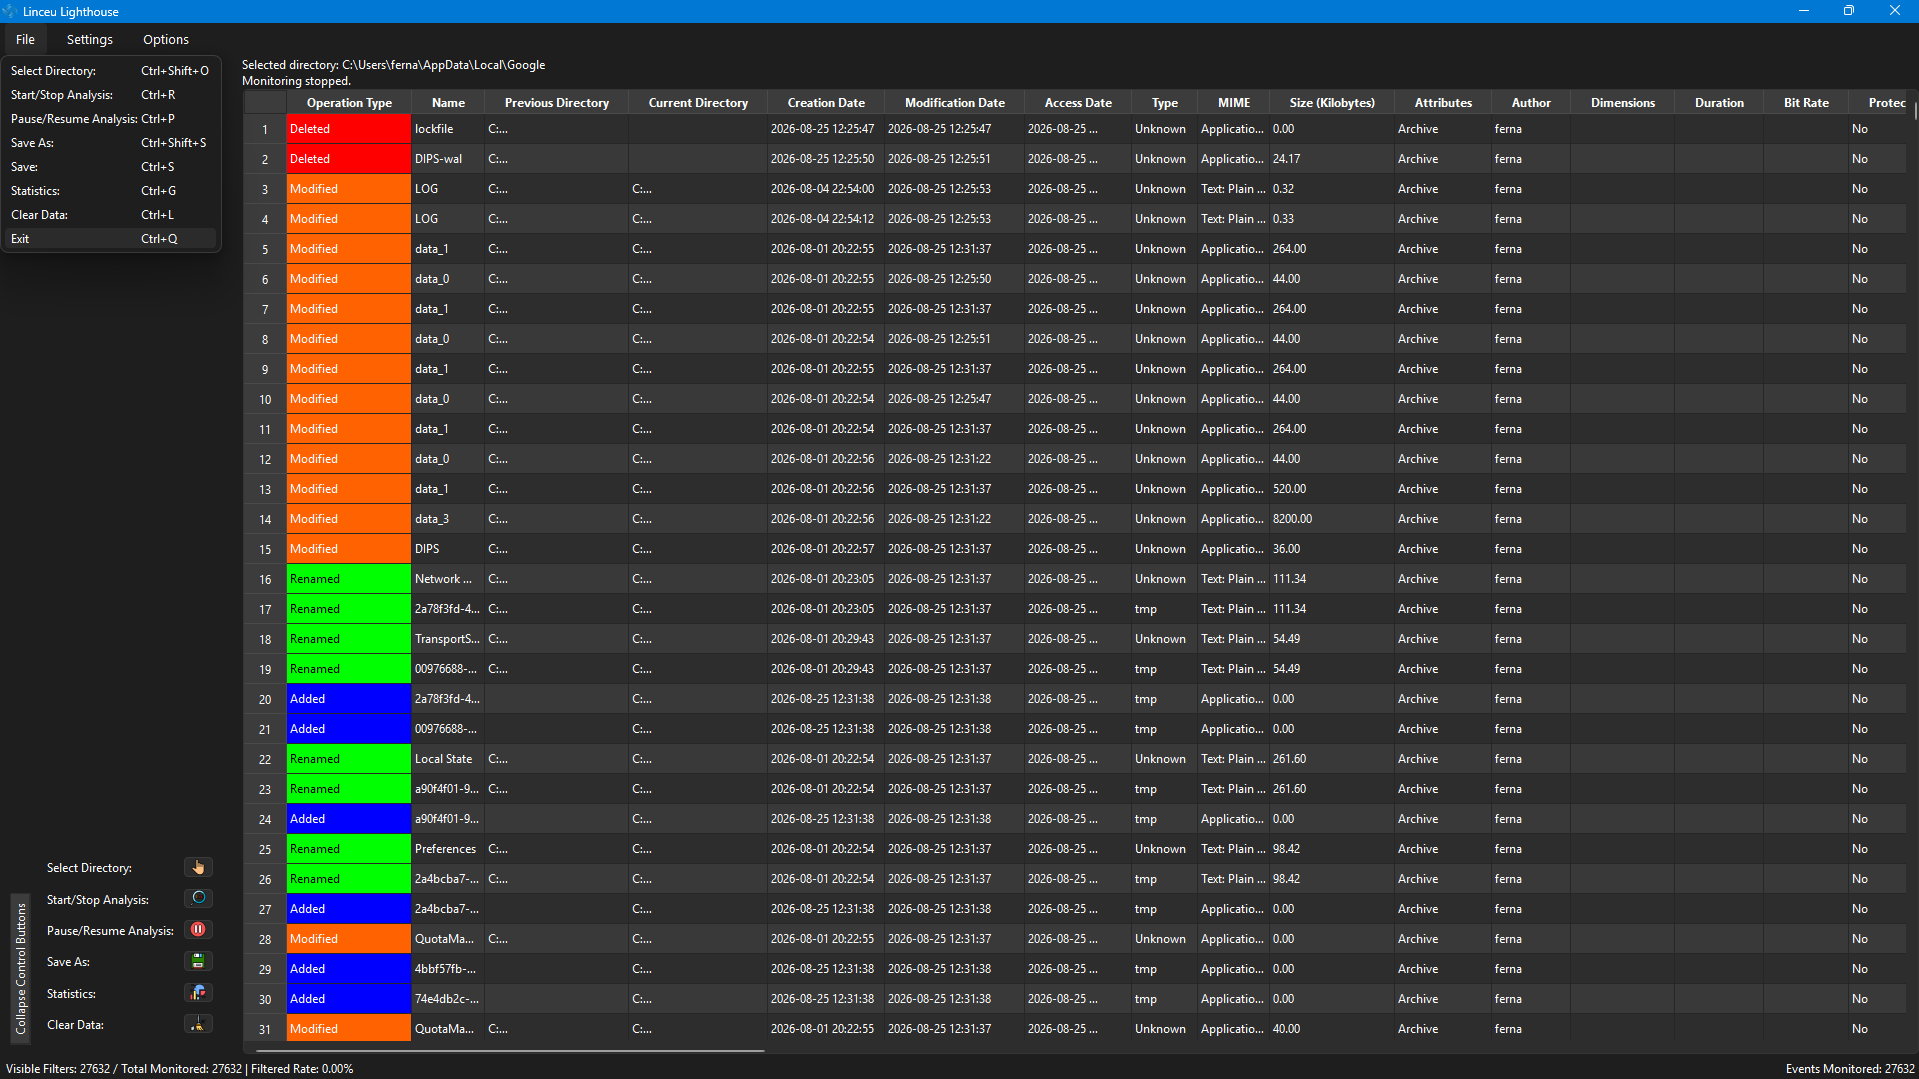The height and width of the screenshot is (1079, 1919).
Task: Click the Select Directory hand icon button
Action: pyautogui.click(x=198, y=867)
